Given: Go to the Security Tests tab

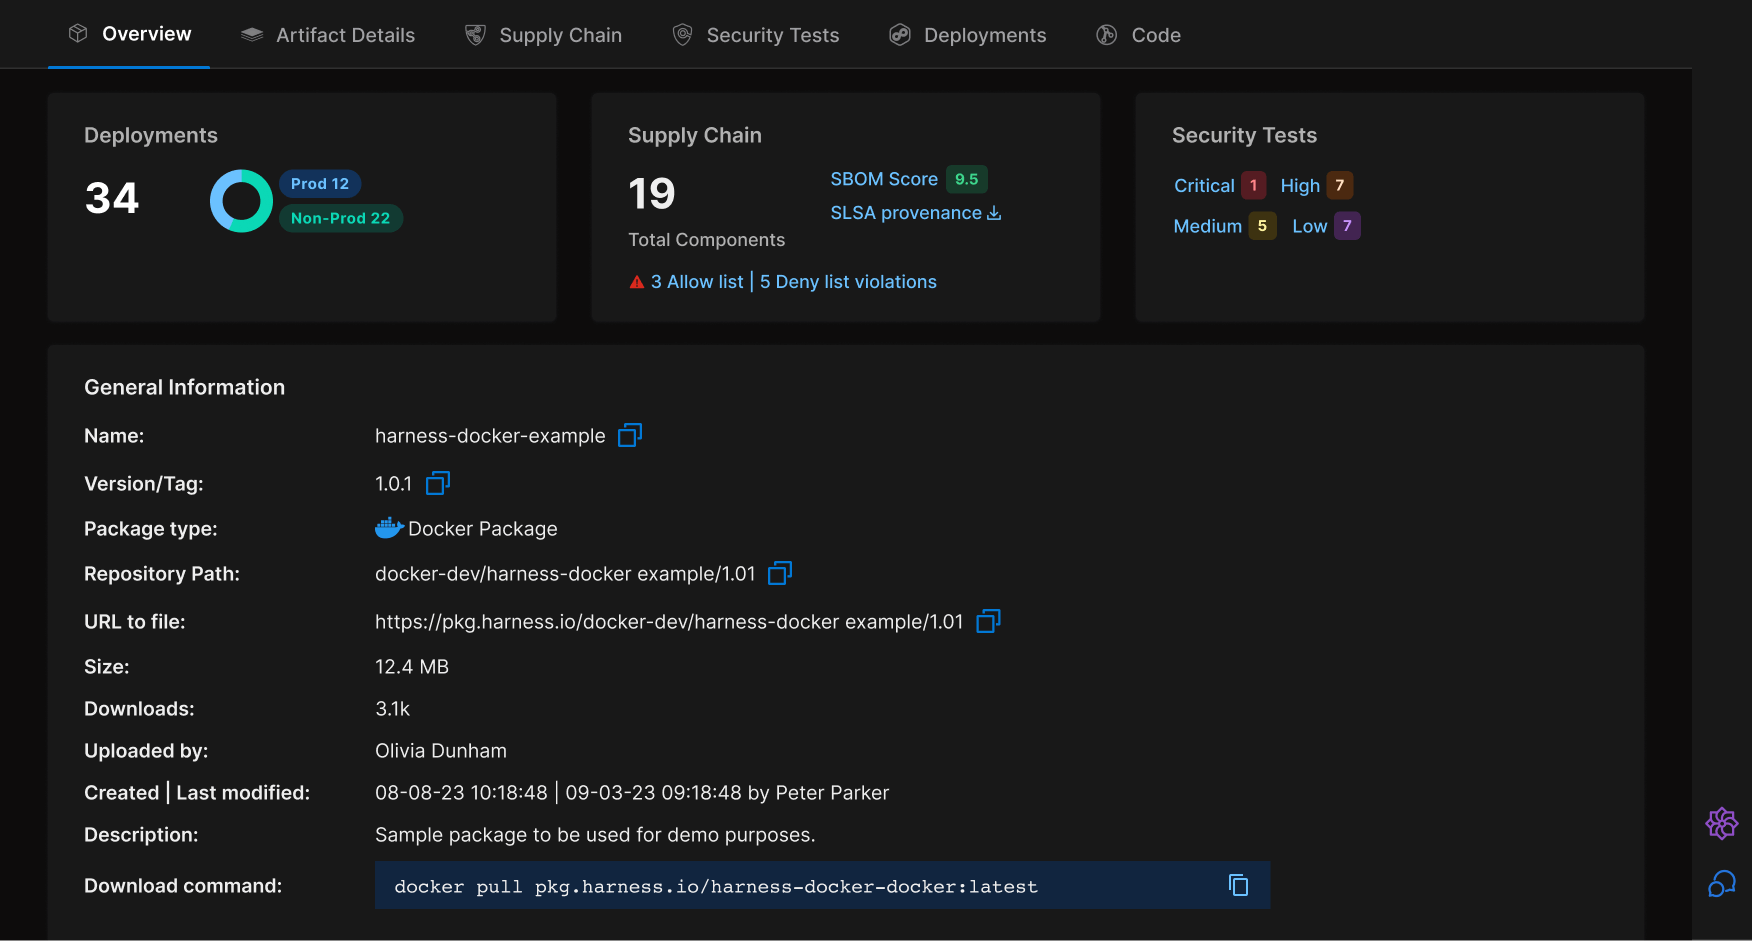Looking at the screenshot, I should click(x=755, y=35).
